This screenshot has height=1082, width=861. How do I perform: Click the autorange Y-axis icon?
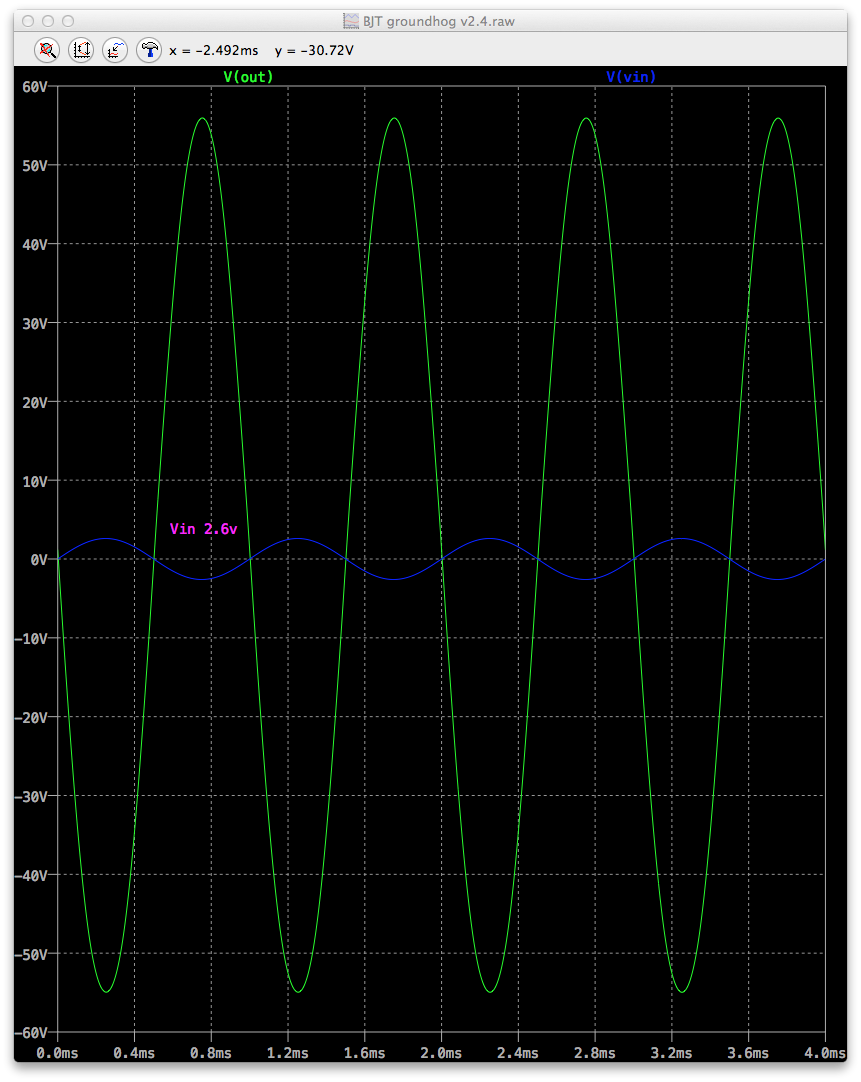(x=81, y=50)
